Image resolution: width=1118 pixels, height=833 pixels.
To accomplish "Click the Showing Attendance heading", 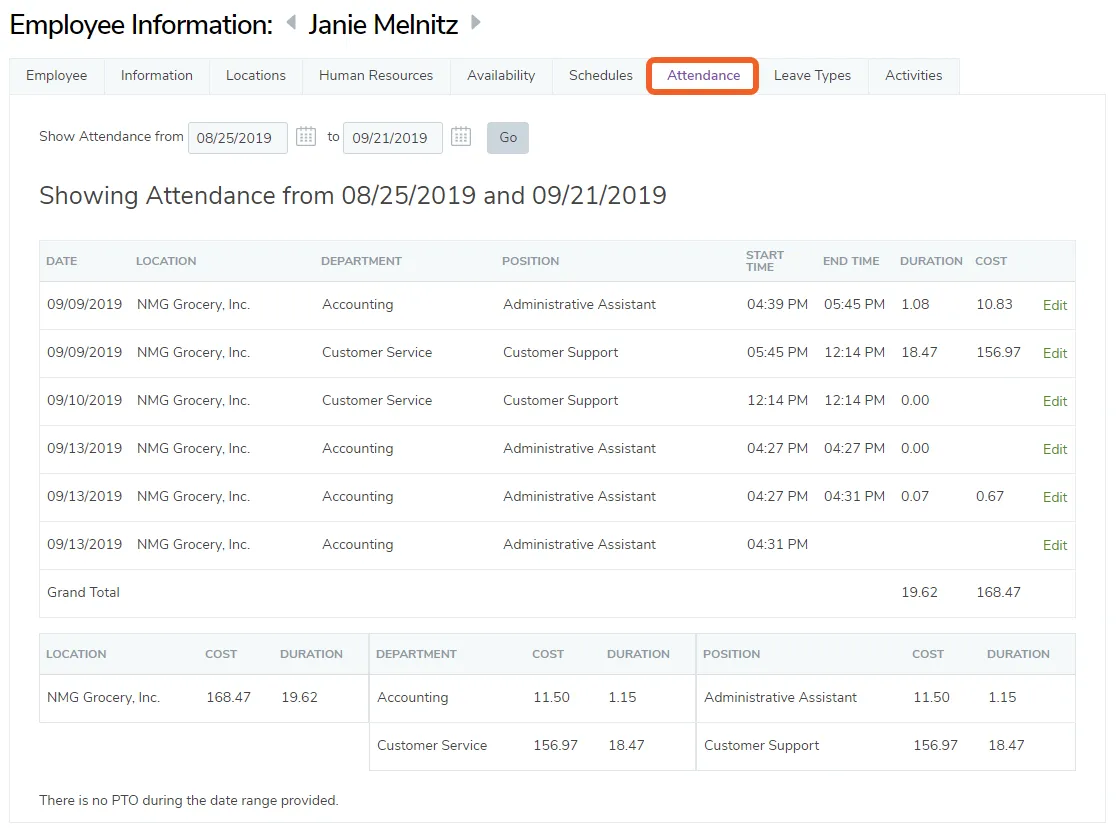I will pyautogui.click(x=353, y=195).
